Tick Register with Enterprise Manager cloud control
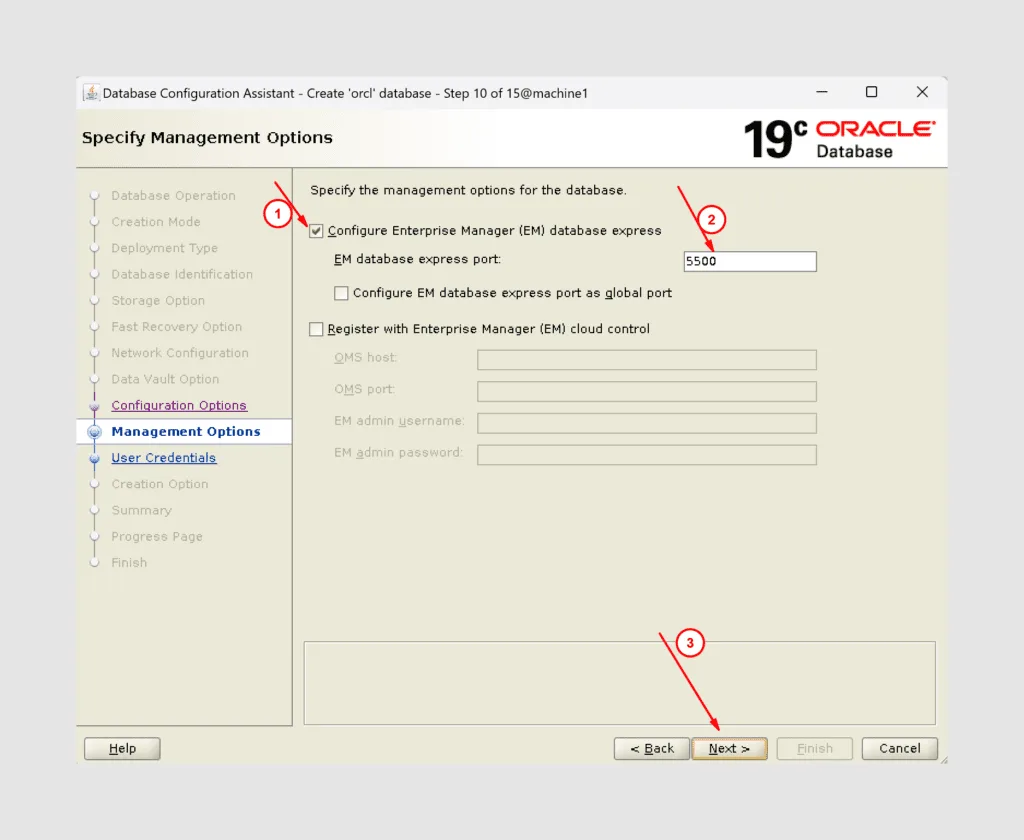 (316, 329)
